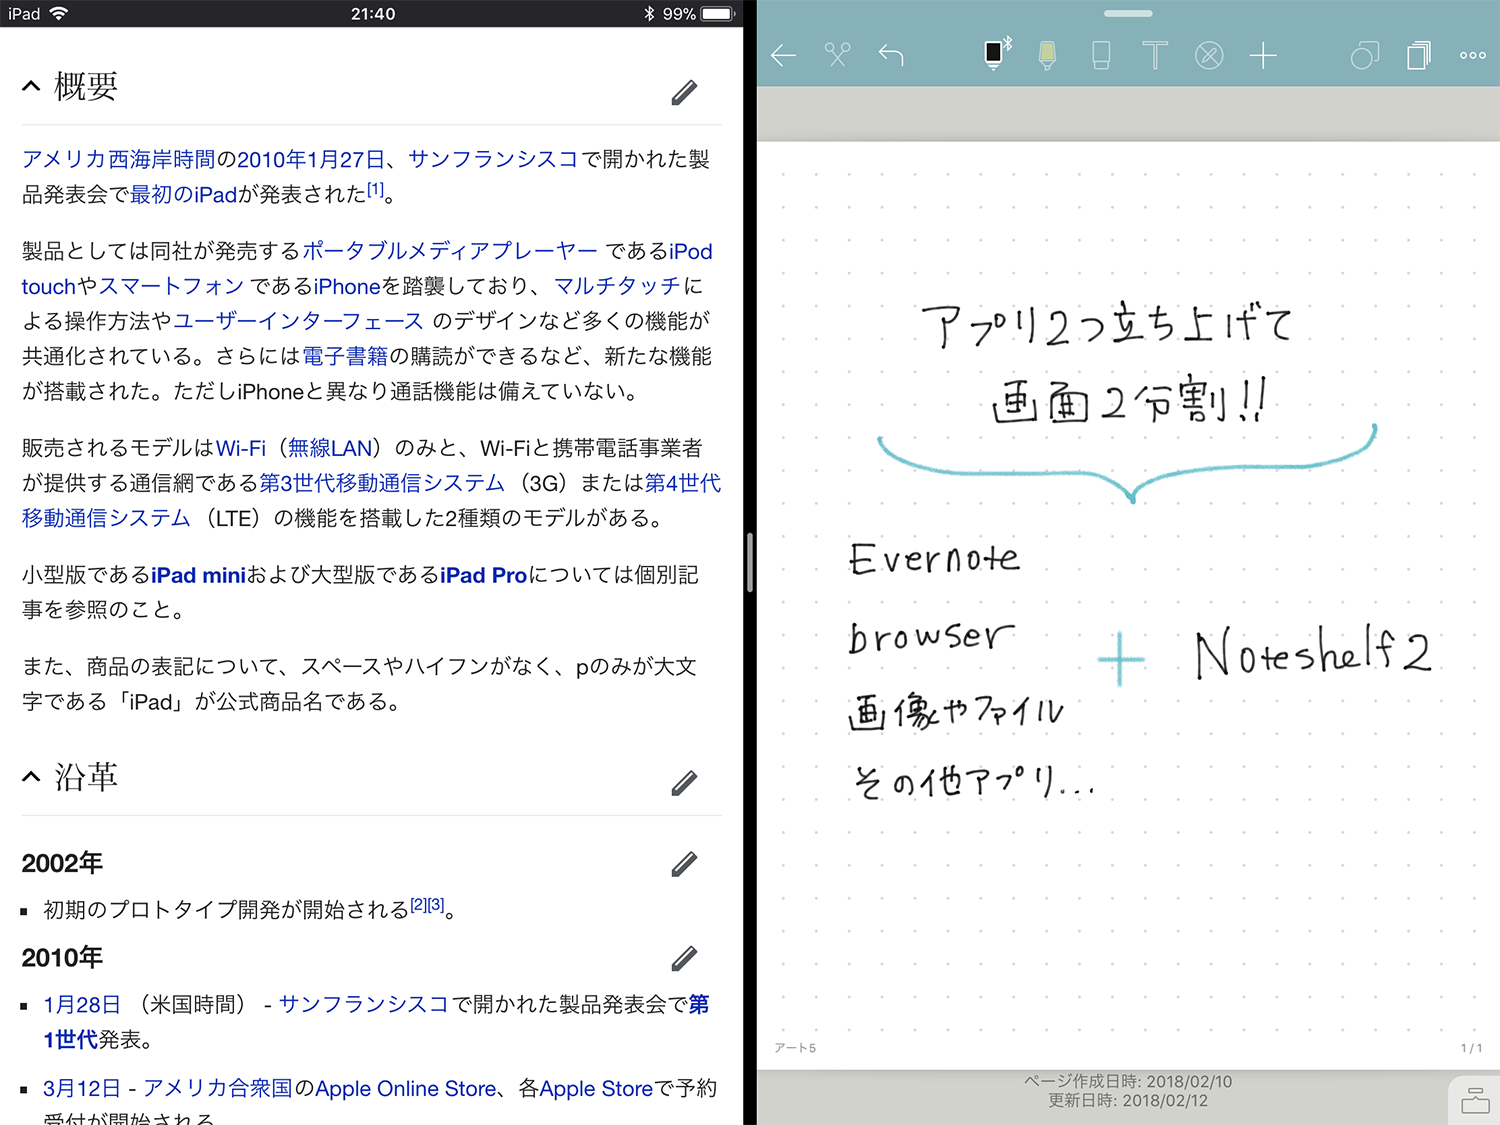Tap the ページ作成日時 2018/02/10 text

1128,1081
